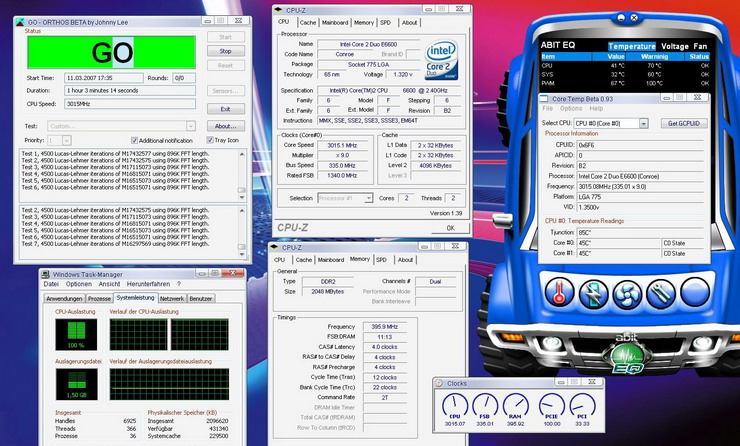Open the processor Selection dropdown in CPU-Z
Image resolution: width=740 pixels, height=446 pixels.
[369, 198]
